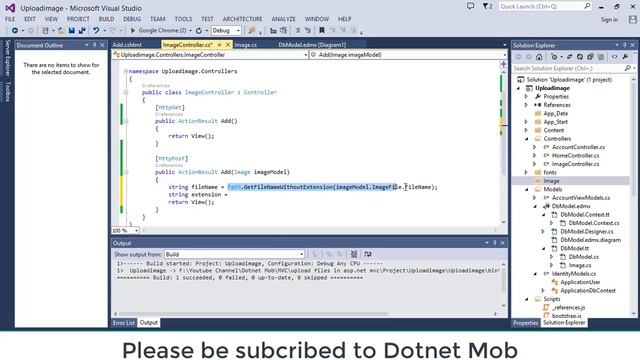Click View Code icon in Solution Explorer

[615, 57]
